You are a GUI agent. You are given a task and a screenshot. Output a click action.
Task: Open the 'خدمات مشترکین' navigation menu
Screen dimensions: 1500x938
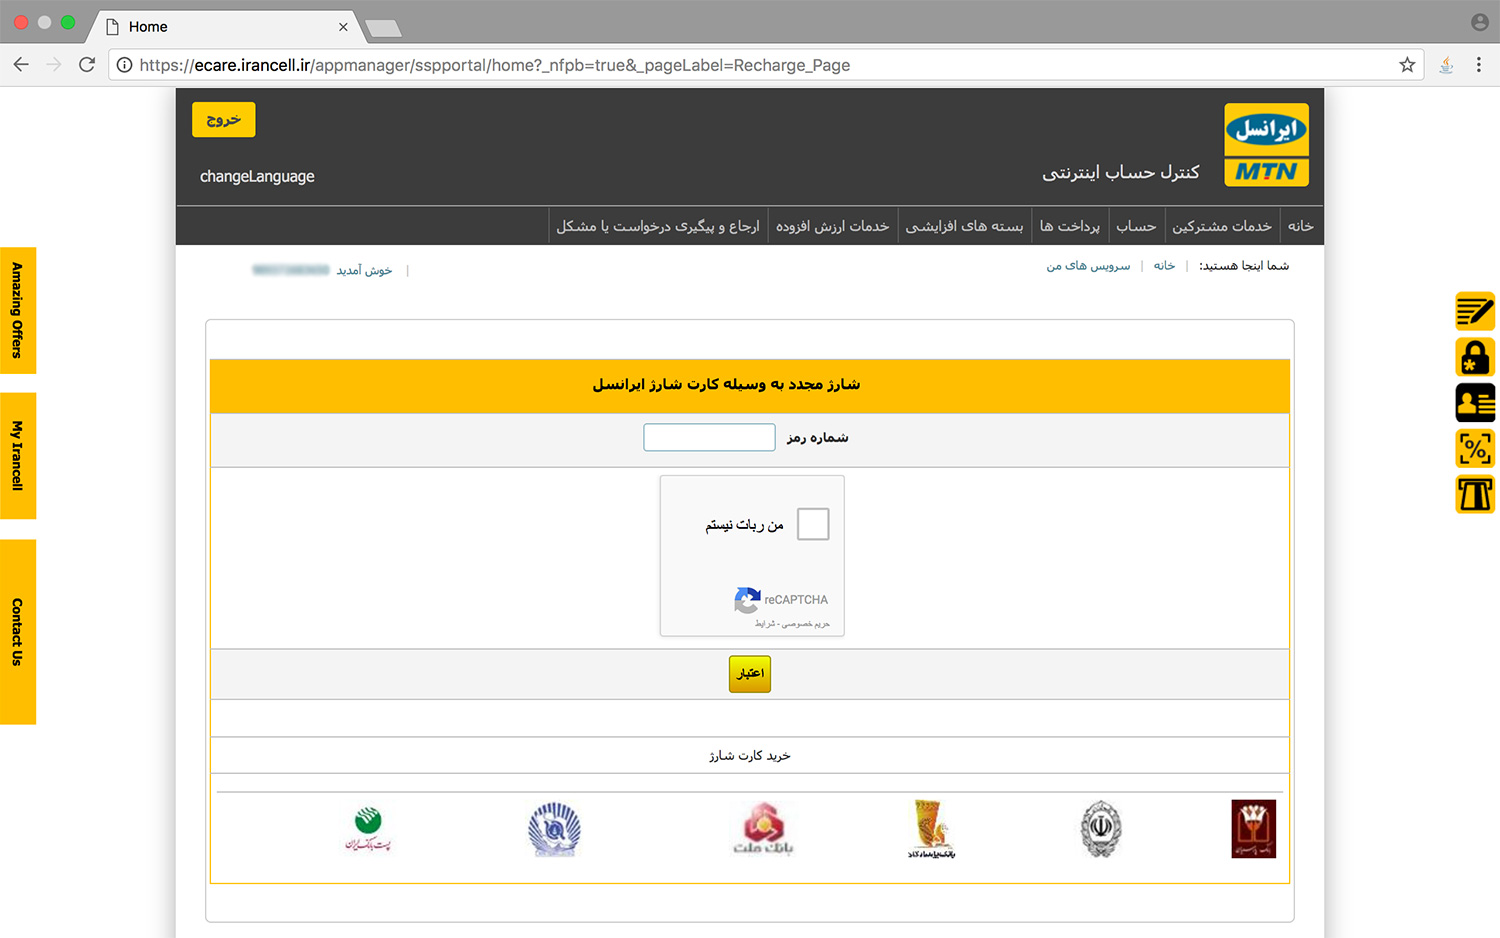pos(1222,226)
